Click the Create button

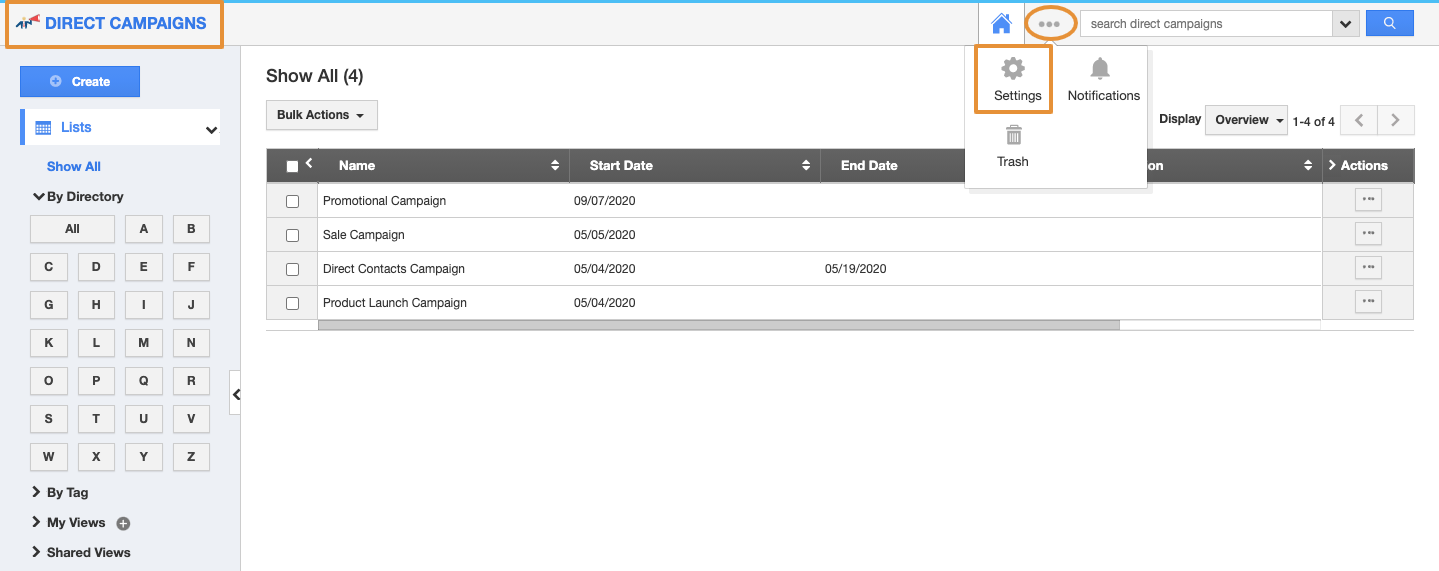click(80, 81)
